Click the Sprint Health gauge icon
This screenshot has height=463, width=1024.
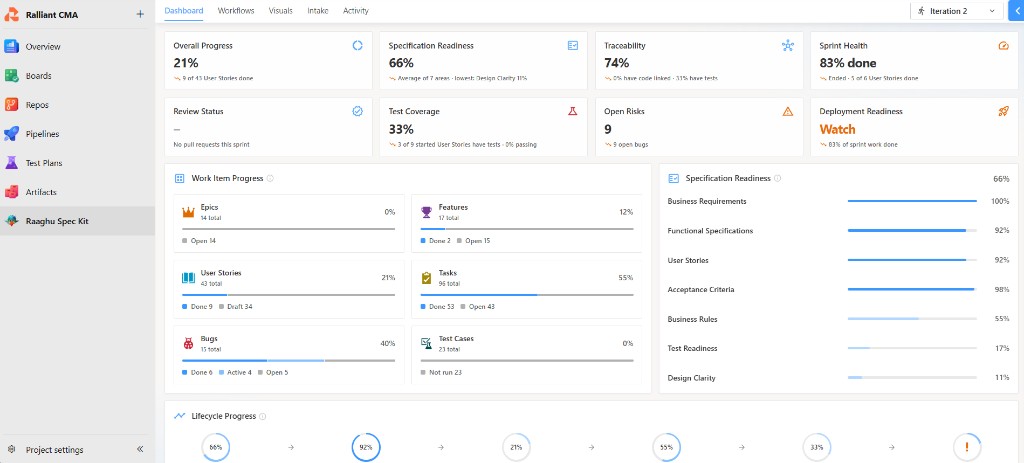click(1004, 46)
